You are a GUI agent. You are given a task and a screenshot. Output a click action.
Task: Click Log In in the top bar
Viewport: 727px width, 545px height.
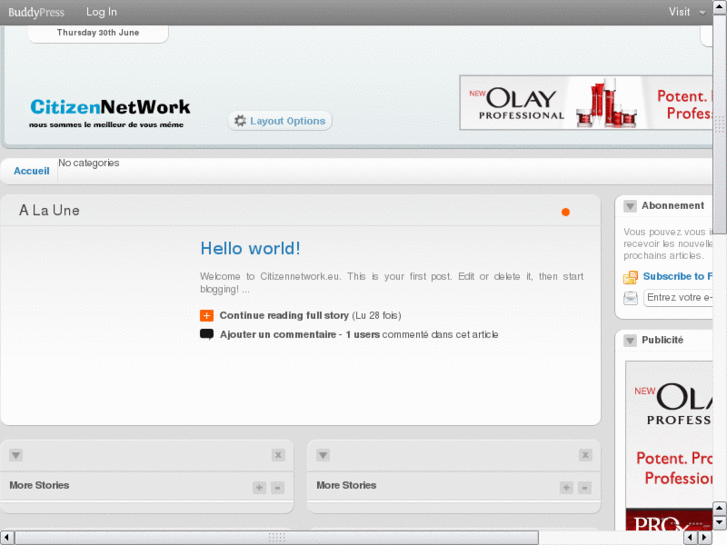tap(102, 12)
